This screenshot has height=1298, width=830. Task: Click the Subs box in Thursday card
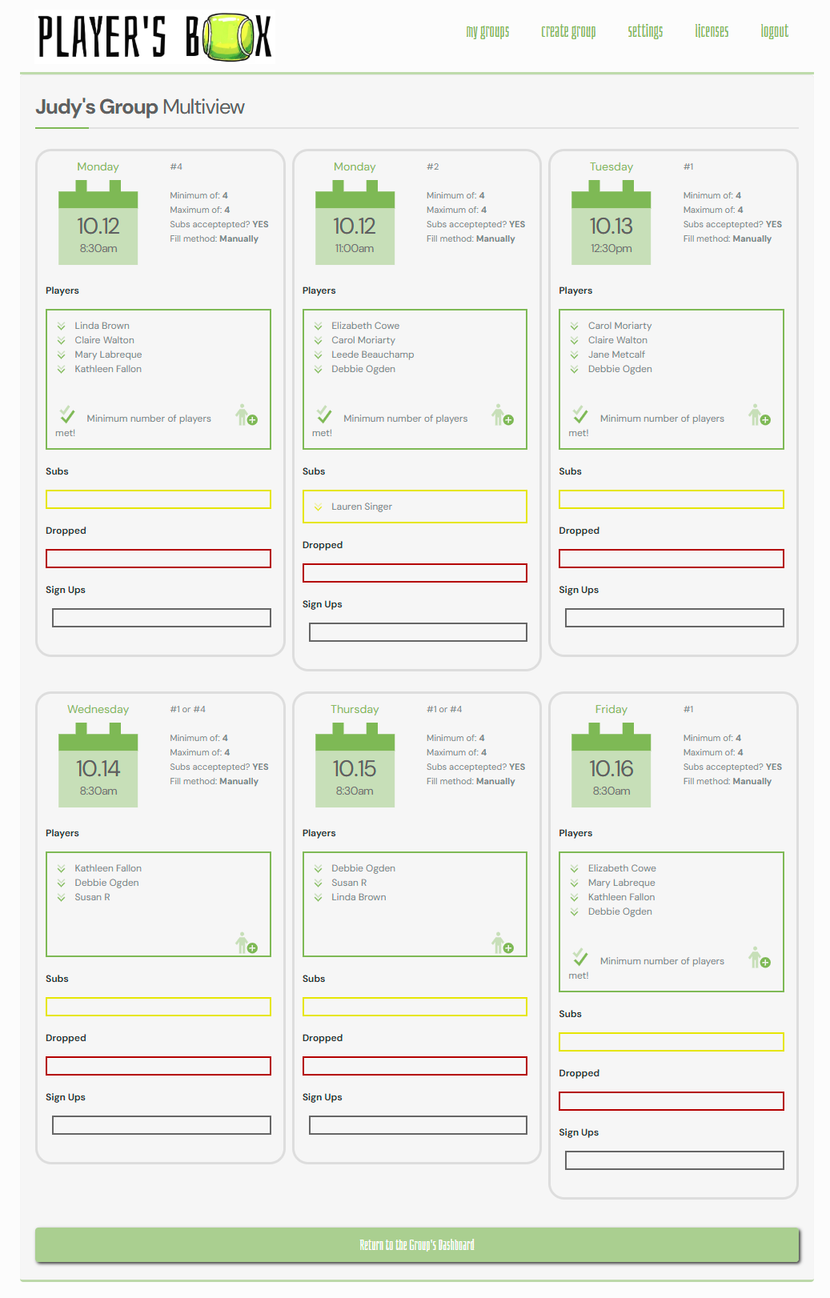click(415, 1006)
